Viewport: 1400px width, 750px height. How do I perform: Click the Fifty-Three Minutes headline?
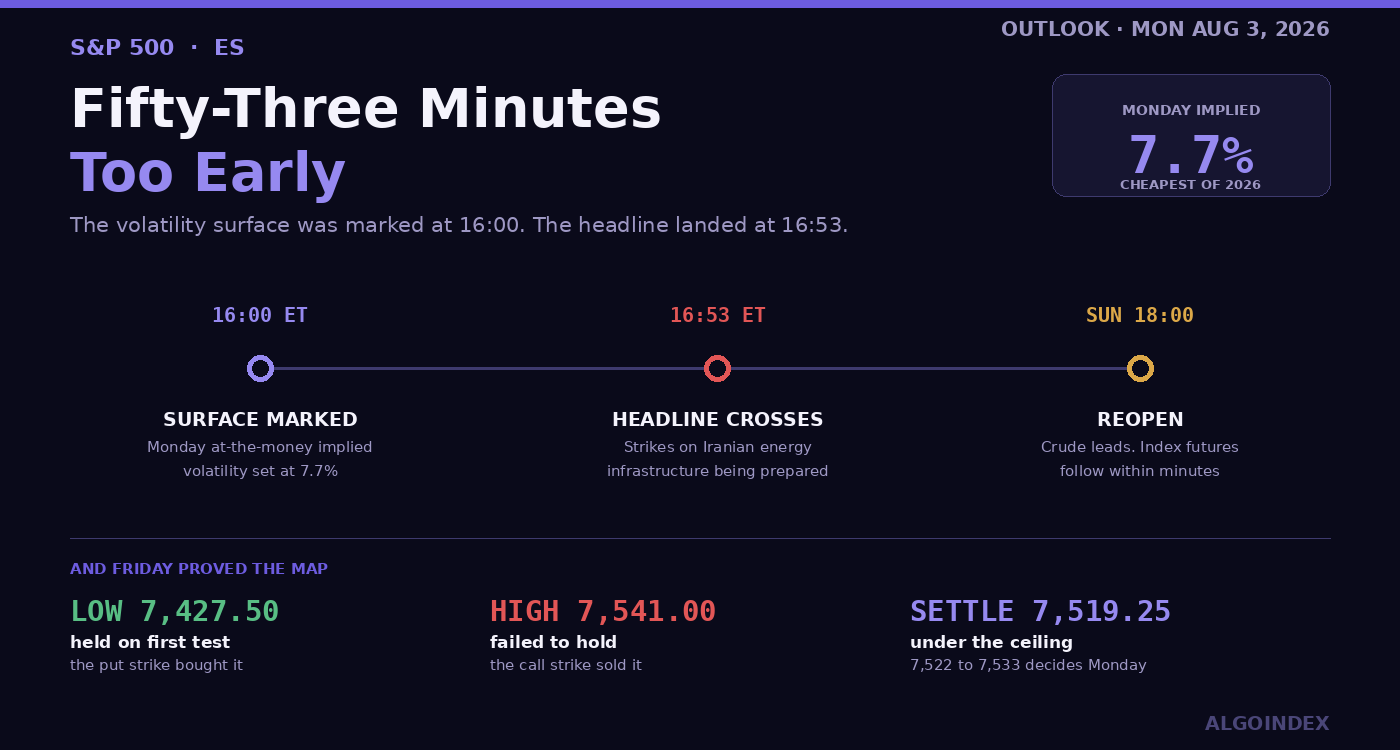click(366, 109)
